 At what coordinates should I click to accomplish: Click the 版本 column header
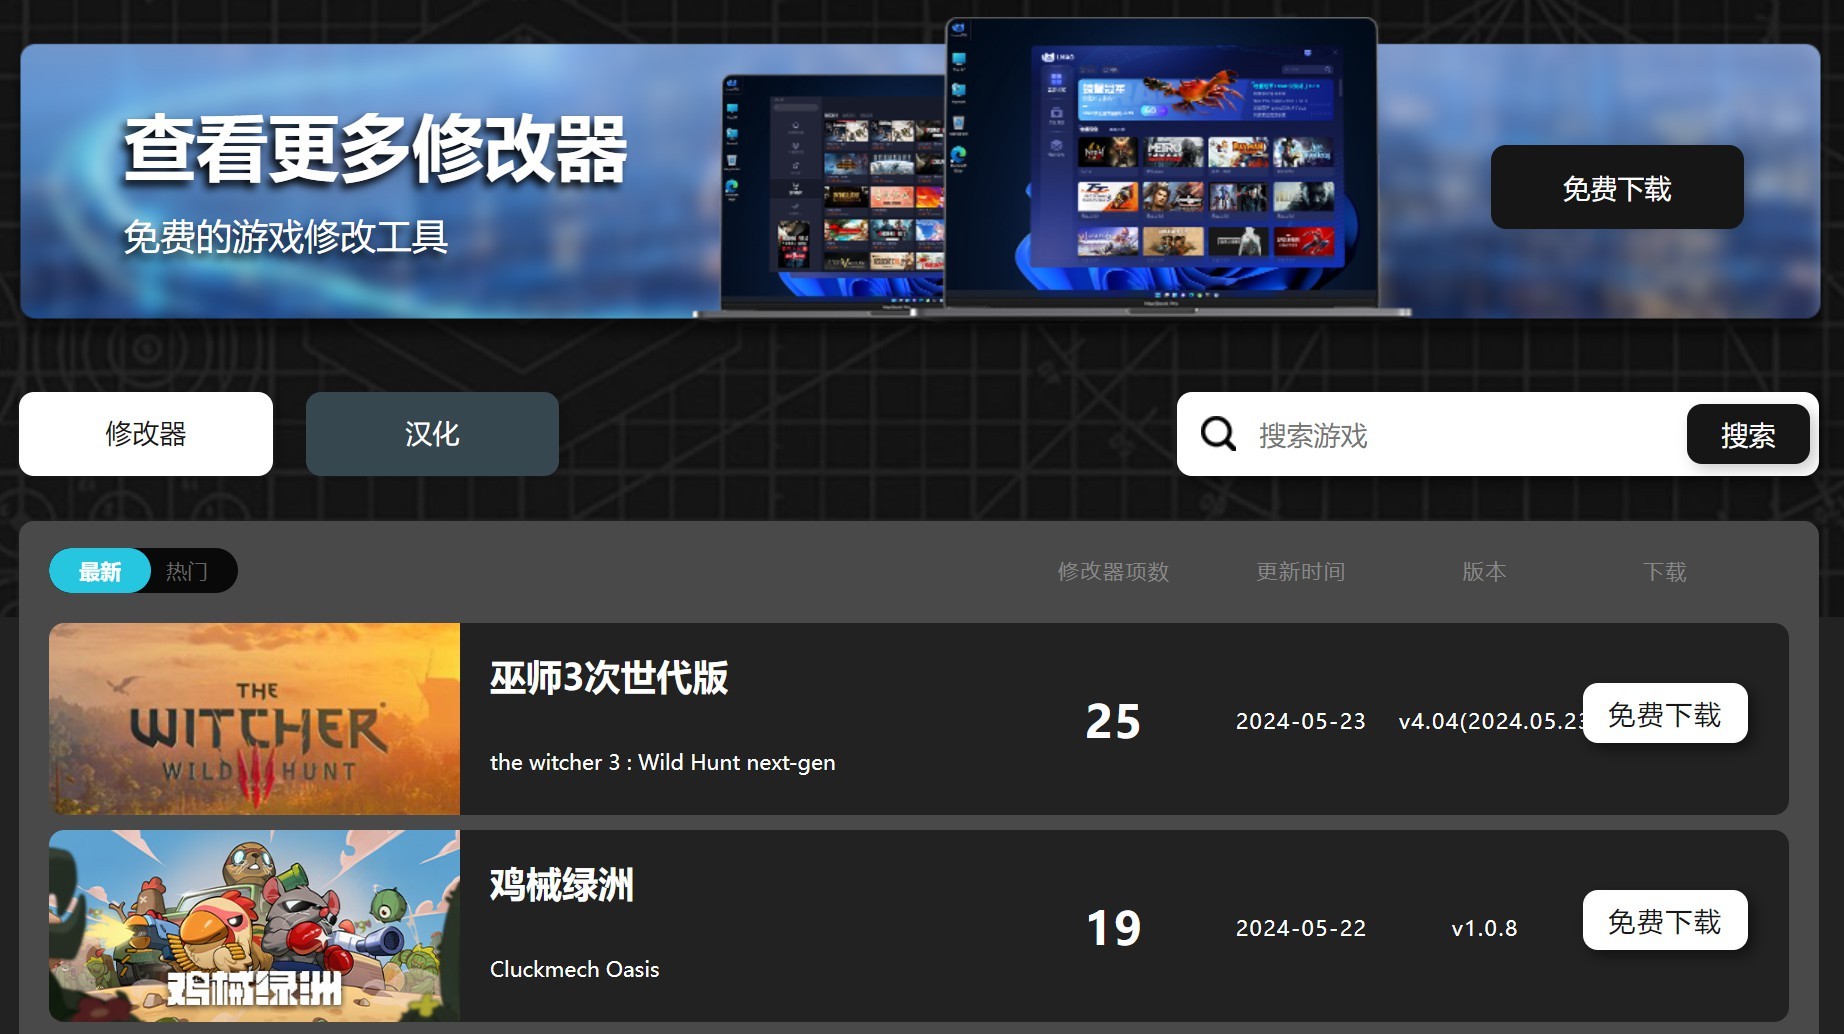pos(1484,572)
